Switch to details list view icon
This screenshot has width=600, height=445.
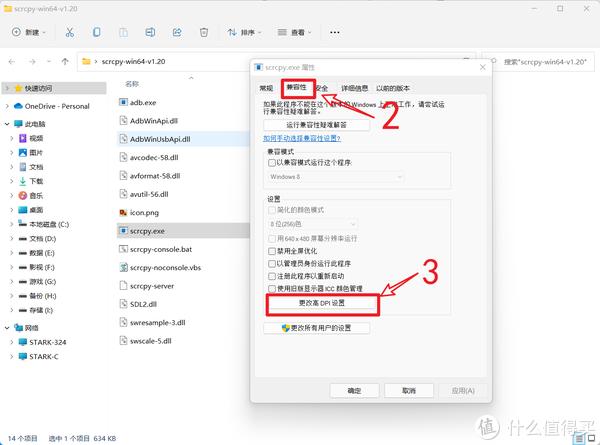tap(579, 438)
